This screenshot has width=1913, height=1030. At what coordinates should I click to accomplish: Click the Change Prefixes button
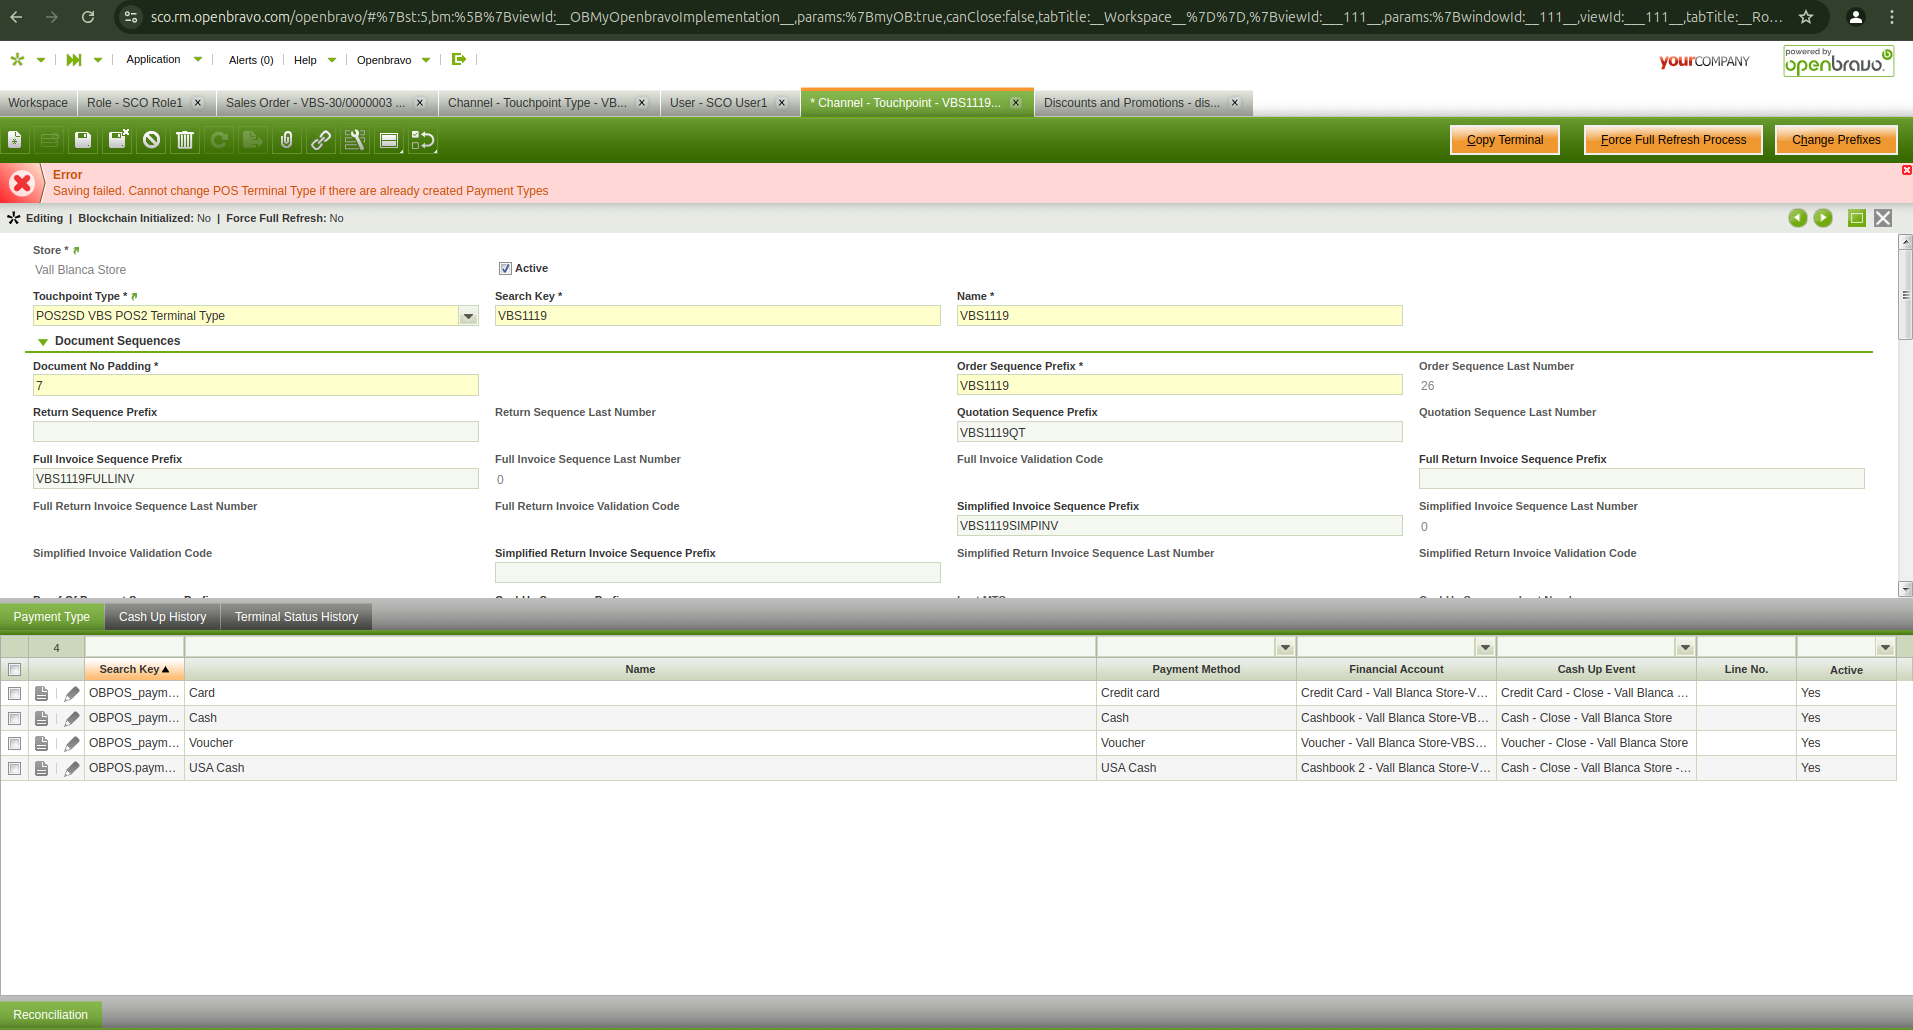(x=1835, y=140)
